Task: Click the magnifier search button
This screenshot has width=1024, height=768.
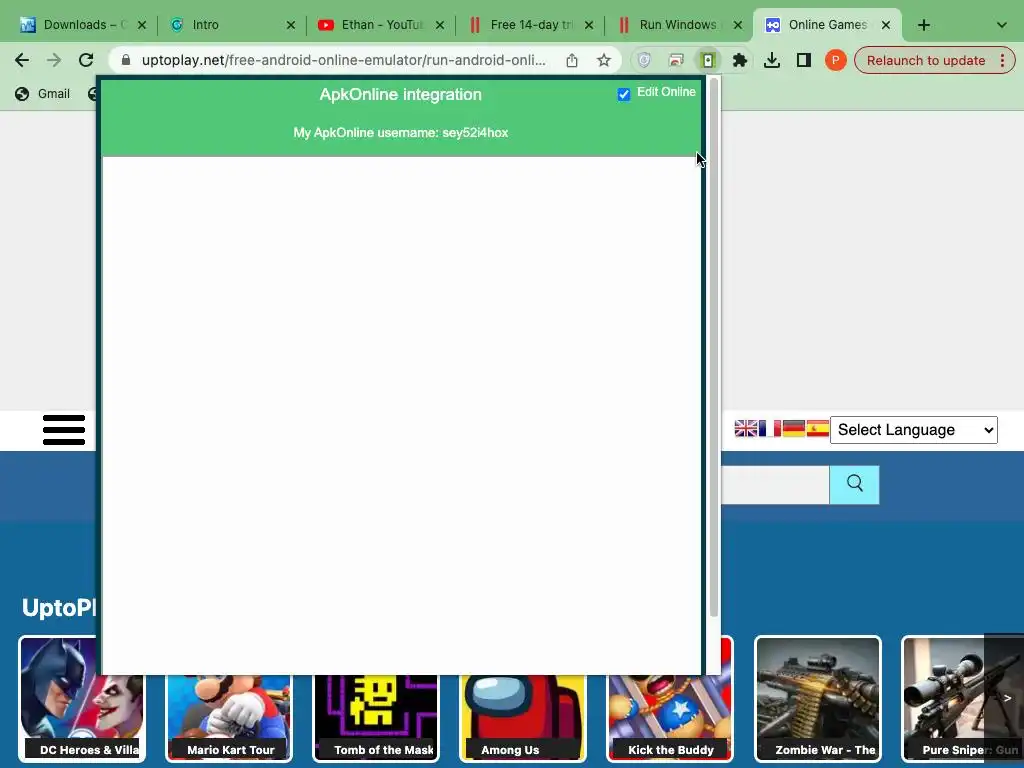Action: 854,485
